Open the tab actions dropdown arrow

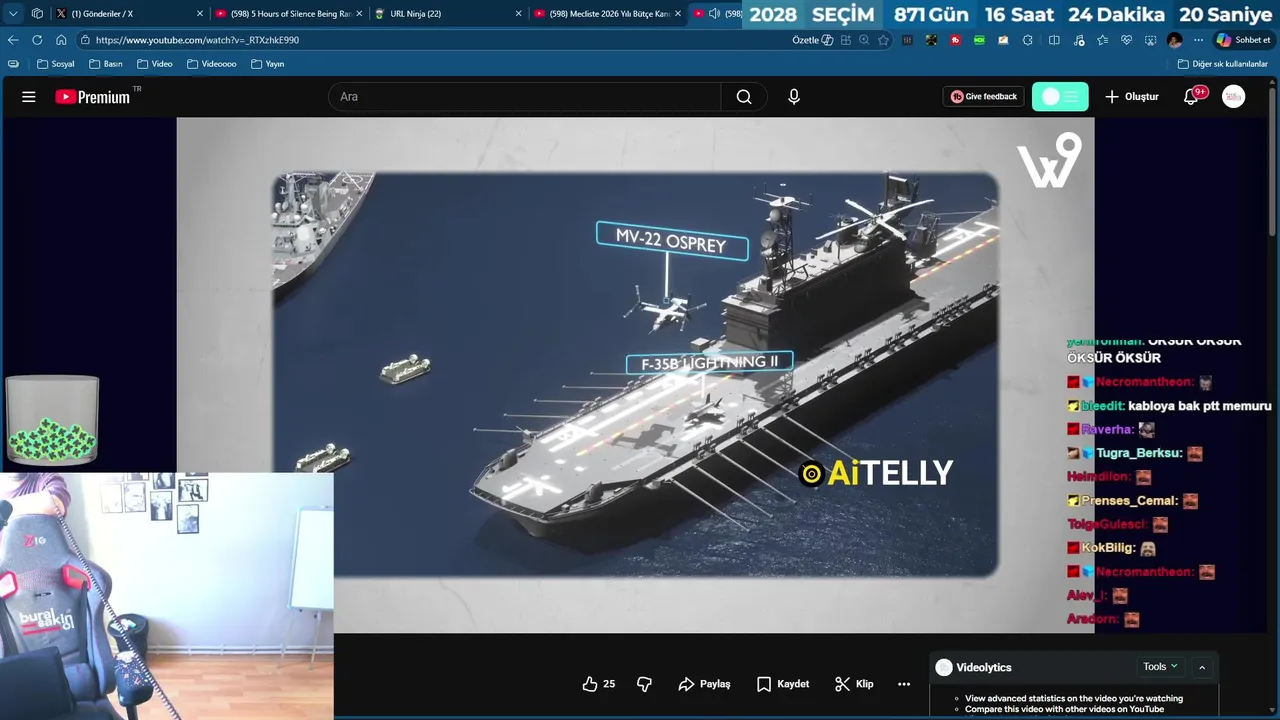(13, 14)
